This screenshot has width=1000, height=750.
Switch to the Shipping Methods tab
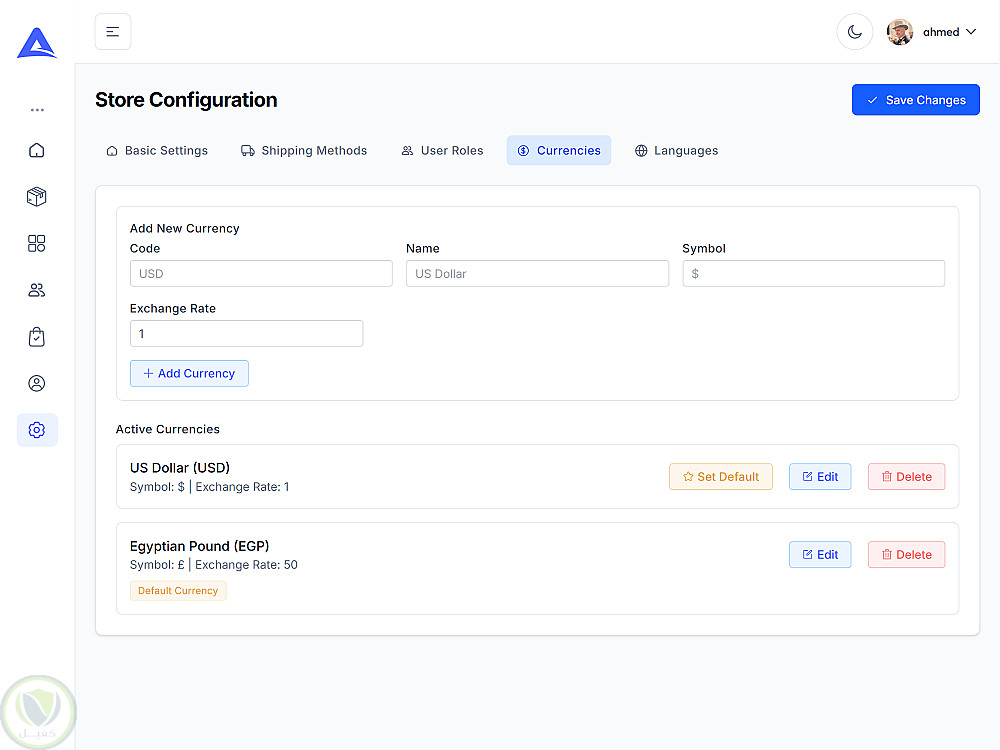[304, 151]
